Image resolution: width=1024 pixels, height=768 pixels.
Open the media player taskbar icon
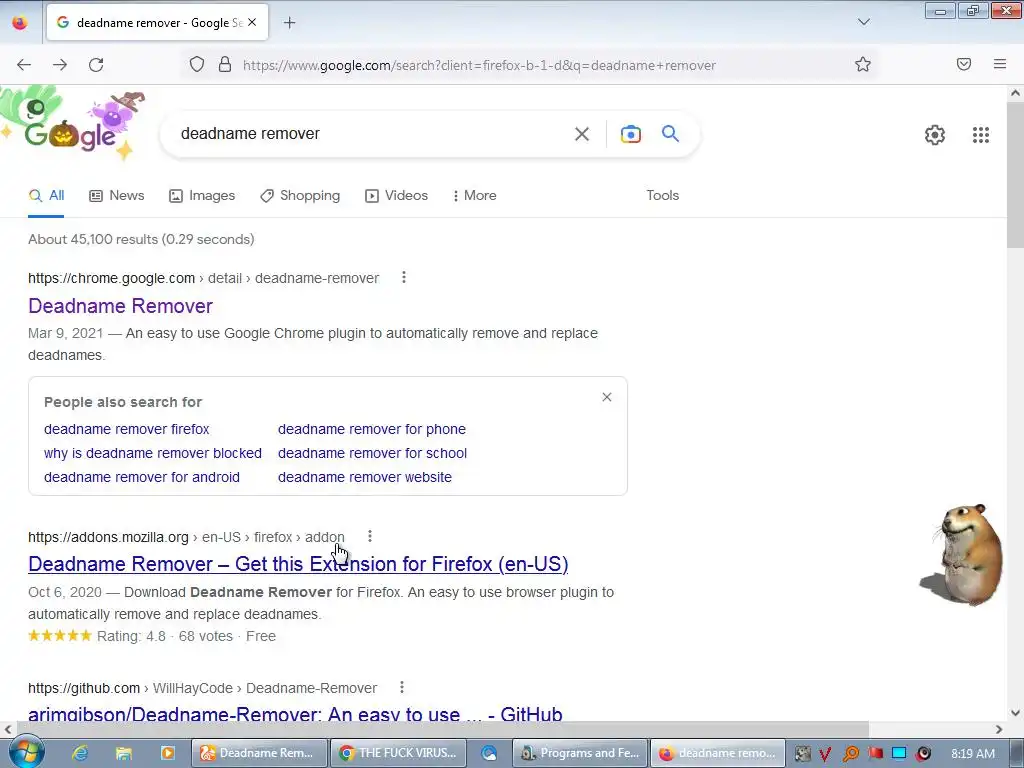tap(168, 753)
